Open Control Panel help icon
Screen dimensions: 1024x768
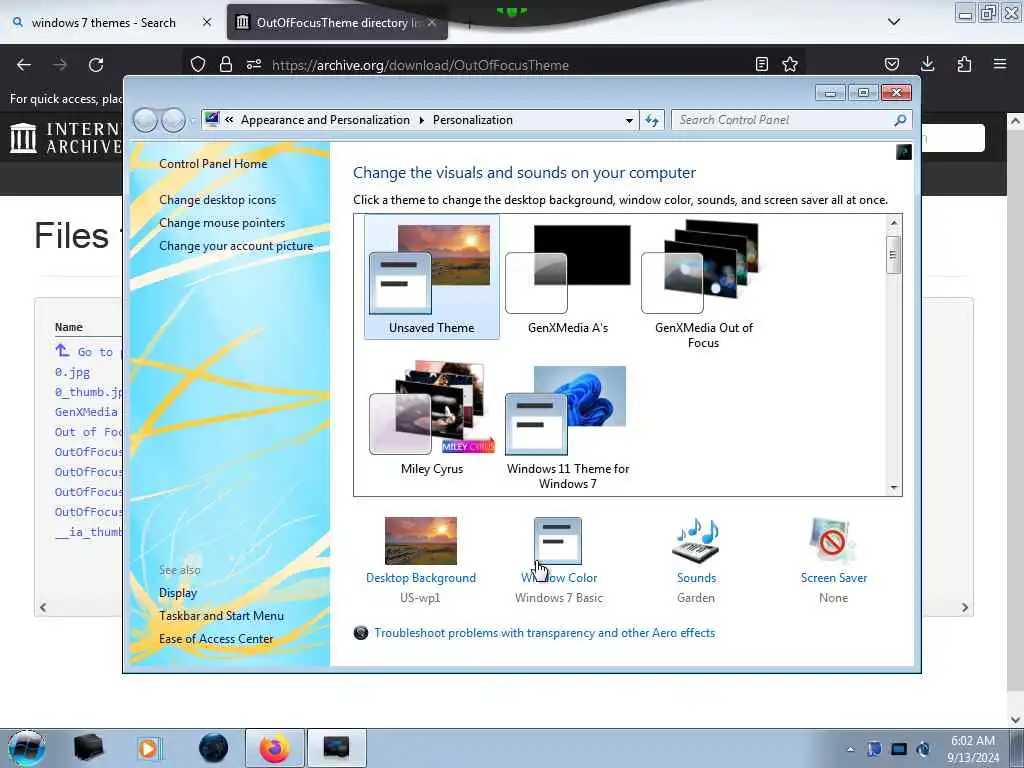pyautogui.click(x=904, y=152)
